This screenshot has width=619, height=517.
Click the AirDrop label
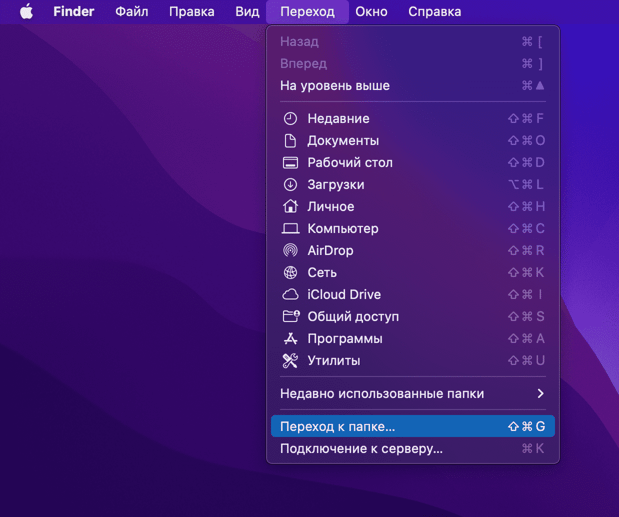330,250
